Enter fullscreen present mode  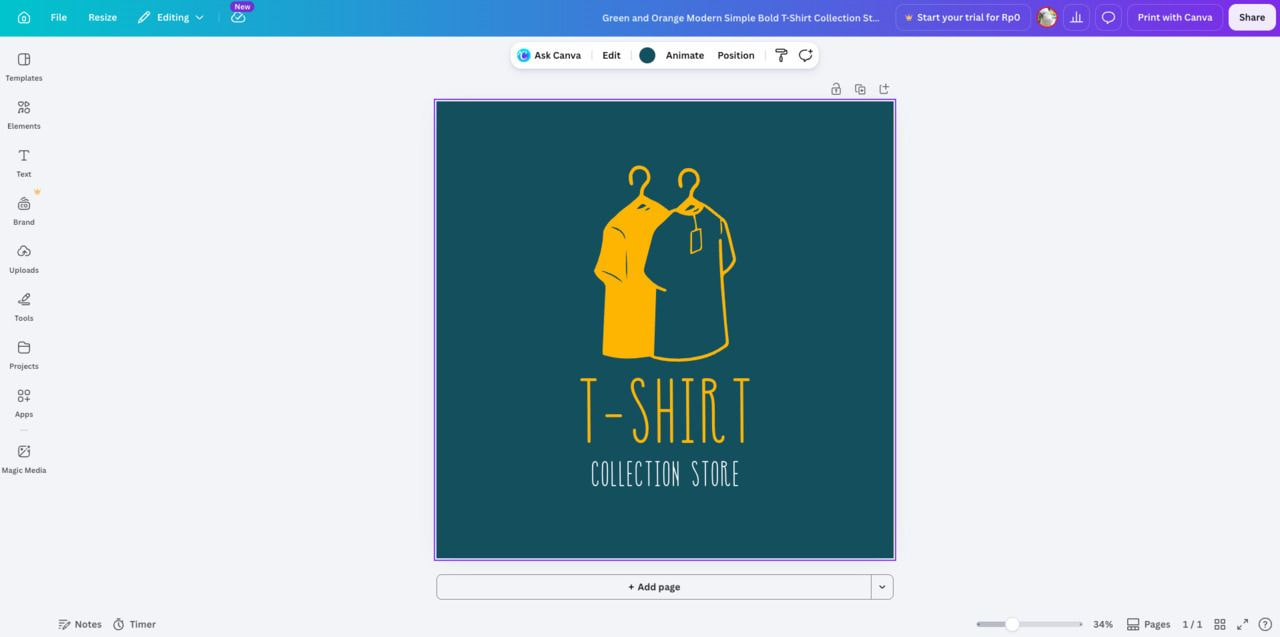point(1243,624)
